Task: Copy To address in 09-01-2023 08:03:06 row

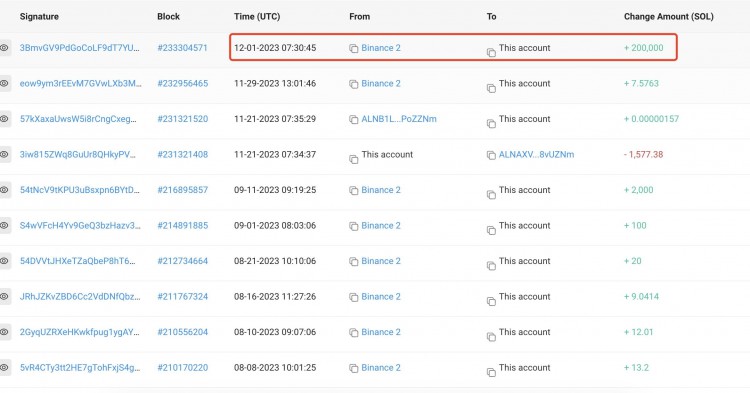Action: point(491,230)
